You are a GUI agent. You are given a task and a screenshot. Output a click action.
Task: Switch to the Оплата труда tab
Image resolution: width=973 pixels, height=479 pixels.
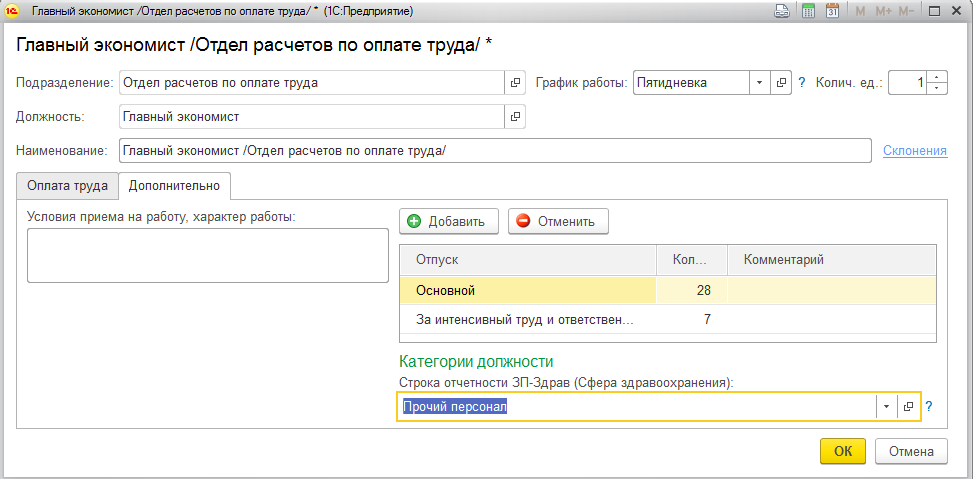[68, 186]
